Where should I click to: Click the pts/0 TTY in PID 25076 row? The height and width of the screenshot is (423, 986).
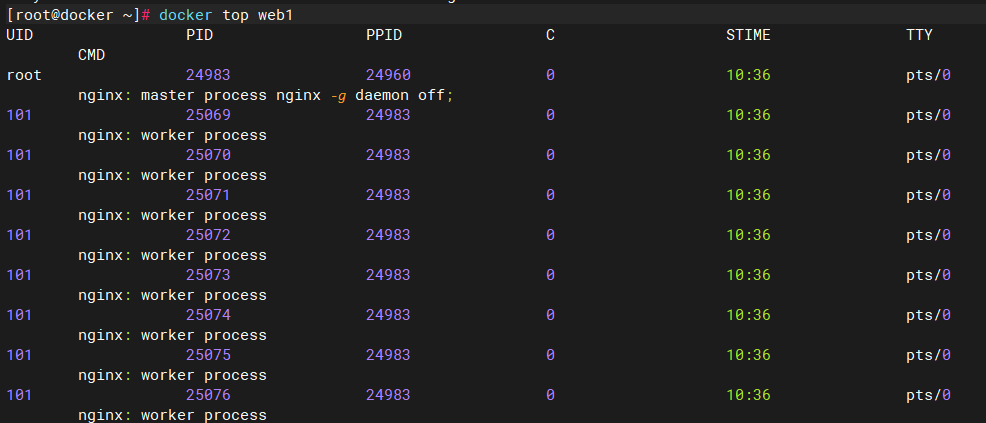[928, 395]
